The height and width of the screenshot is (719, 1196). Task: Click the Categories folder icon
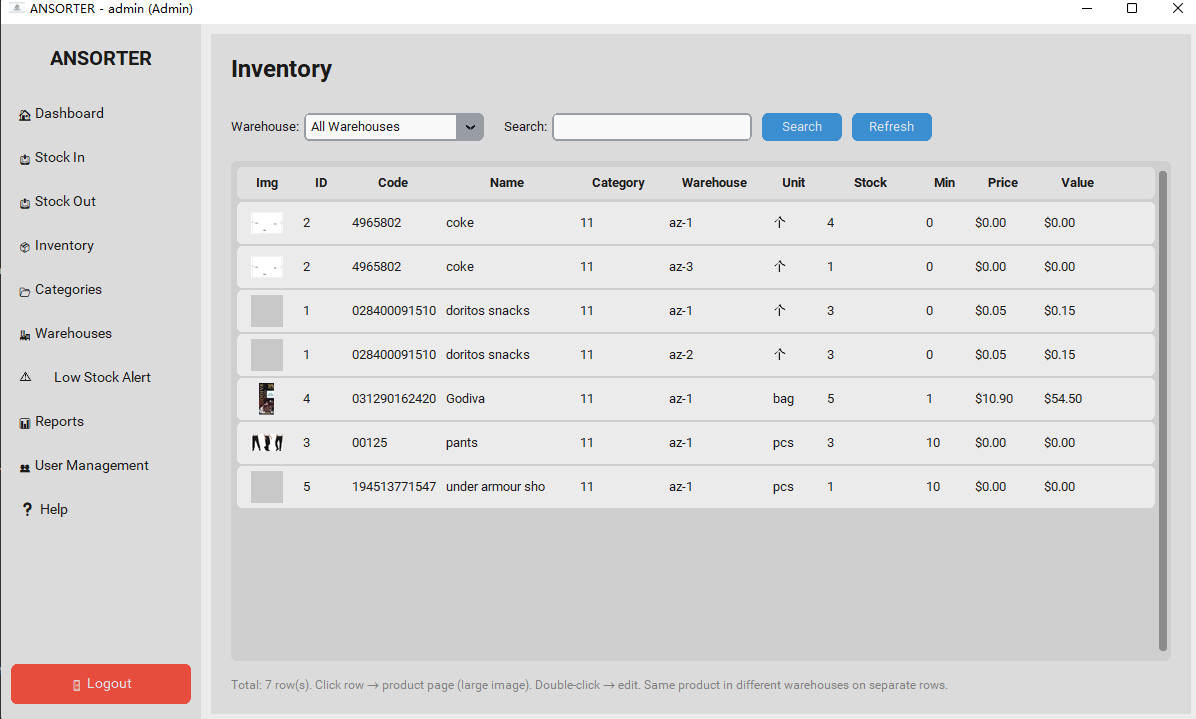(x=24, y=291)
